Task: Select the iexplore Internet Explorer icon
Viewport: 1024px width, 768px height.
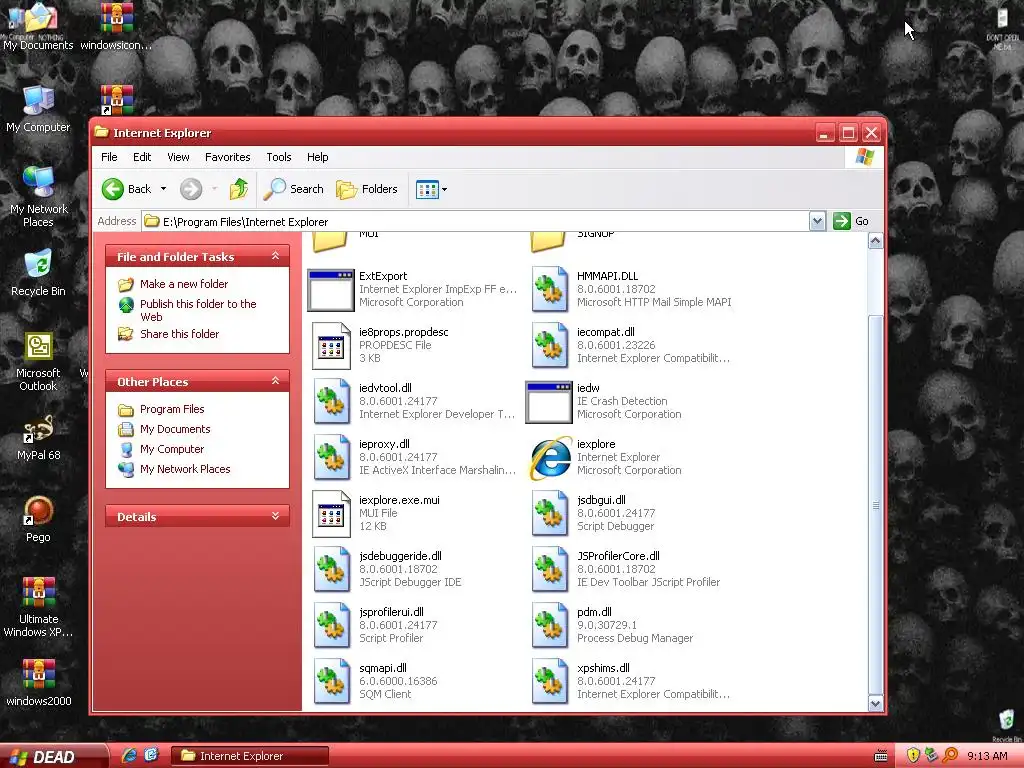Action: coord(550,458)
